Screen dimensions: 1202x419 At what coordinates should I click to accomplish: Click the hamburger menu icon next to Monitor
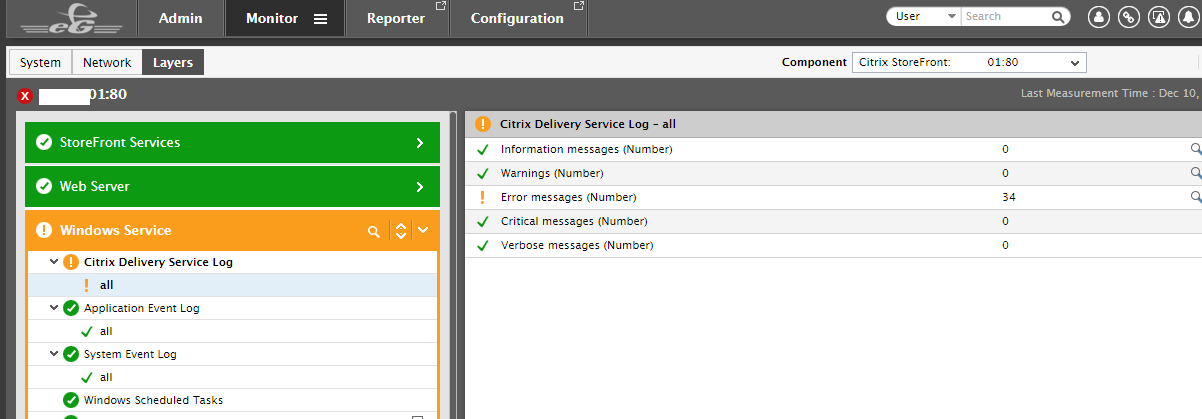(x=320, y=19)
